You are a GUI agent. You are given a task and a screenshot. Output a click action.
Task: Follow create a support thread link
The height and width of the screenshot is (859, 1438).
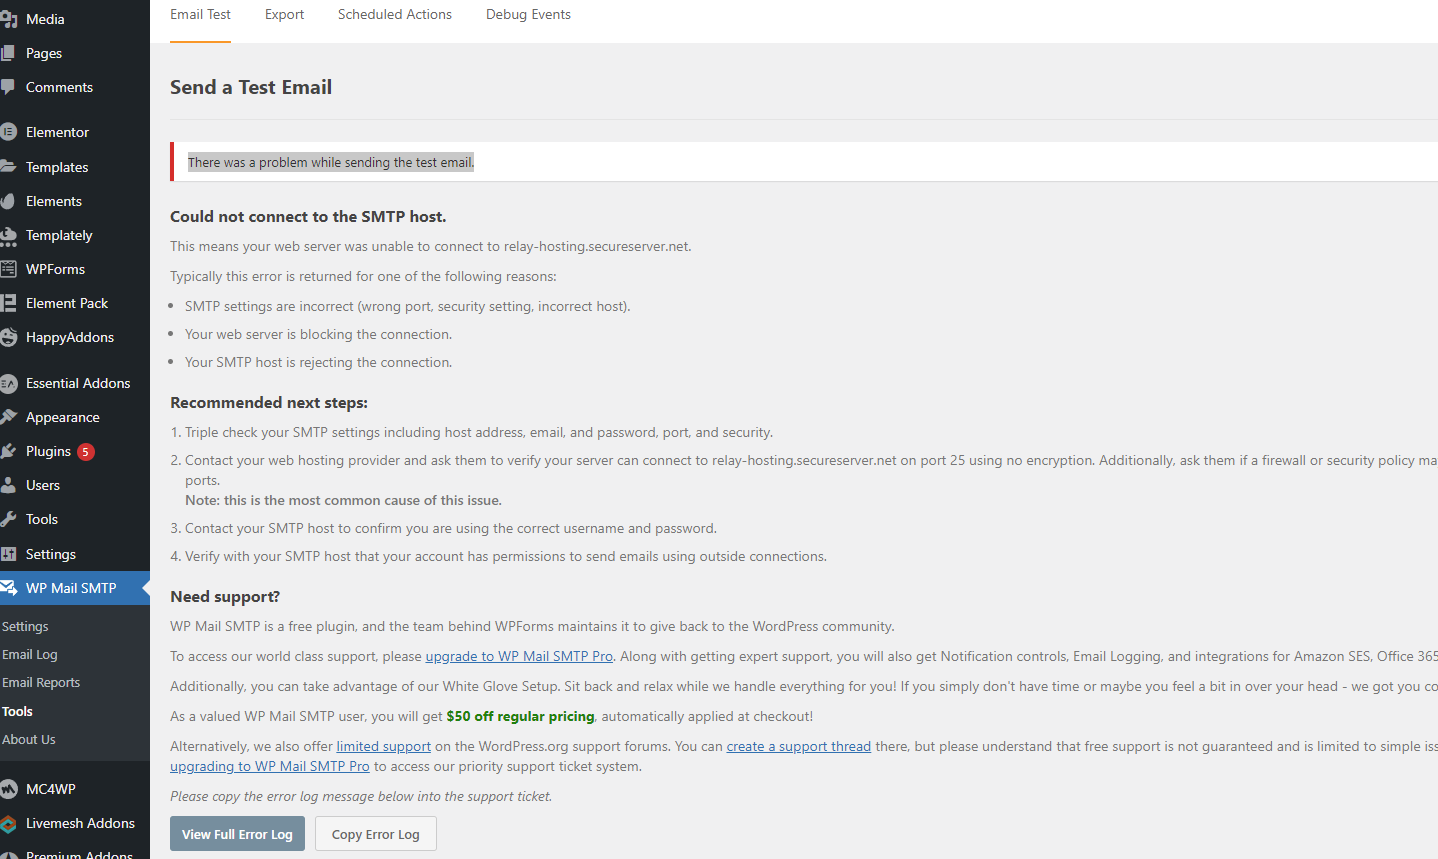799,746
